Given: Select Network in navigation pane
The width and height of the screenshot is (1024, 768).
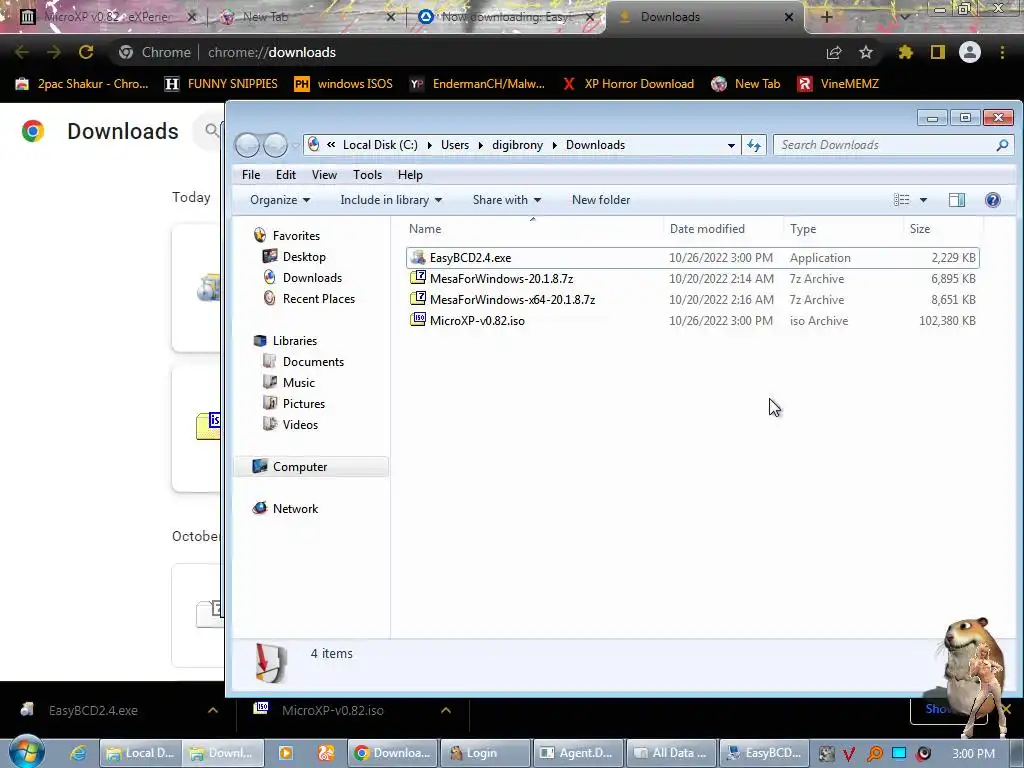Looking at the screenshot, I should coord(295,509).
